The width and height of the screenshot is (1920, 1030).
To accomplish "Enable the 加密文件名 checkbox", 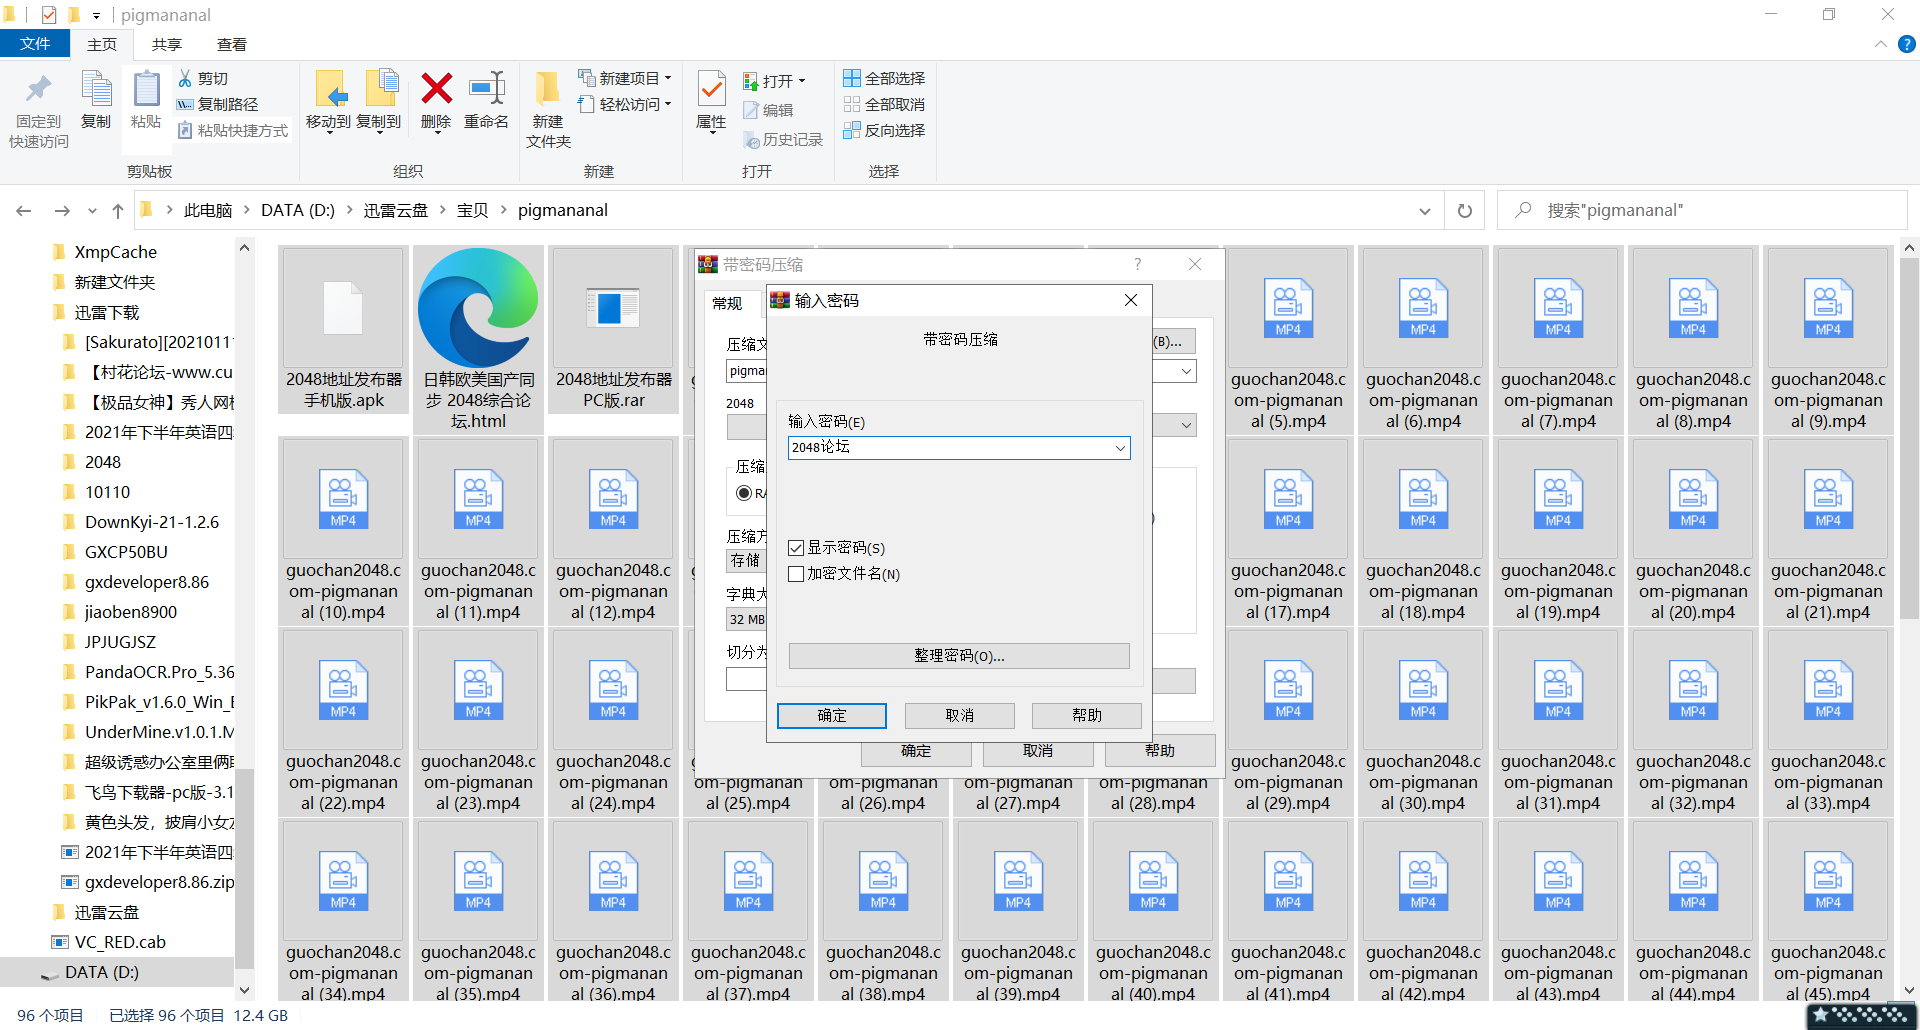I will [x=796, y=574].
